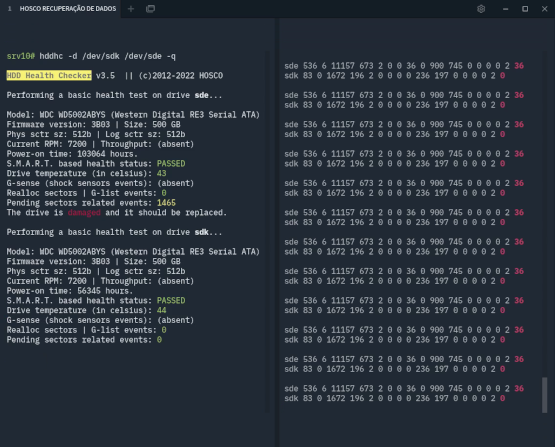Click the command line 'hddhc -d /dev/sdk /dev/sde -q'
The width and height of the screenshot is (555, 447).
107,56
